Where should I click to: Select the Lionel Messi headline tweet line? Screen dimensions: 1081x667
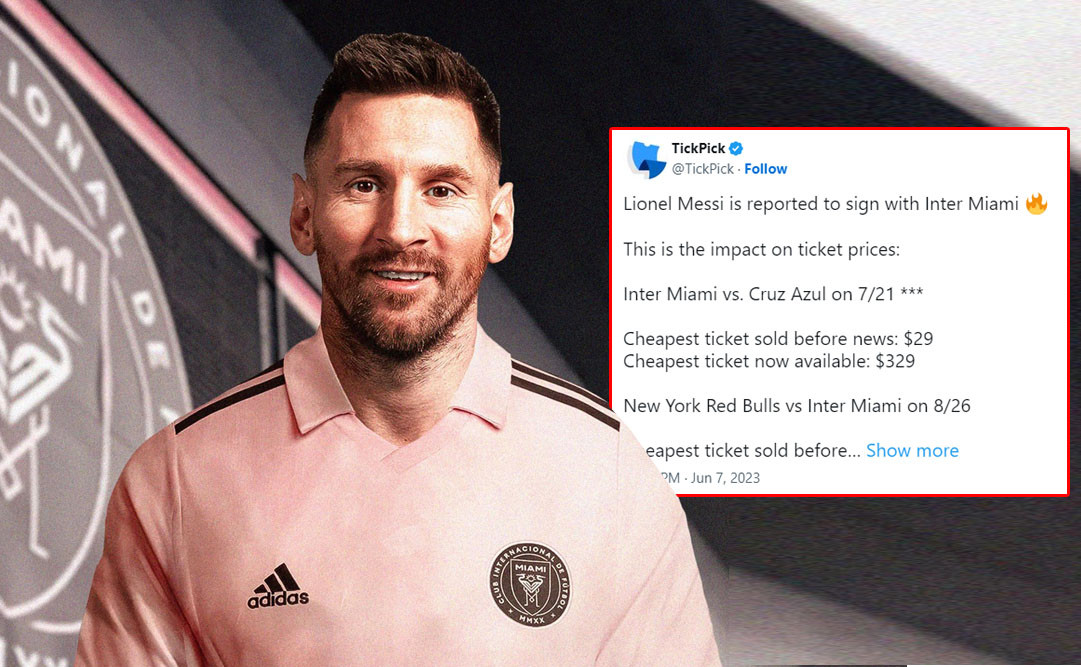(820, 204)
